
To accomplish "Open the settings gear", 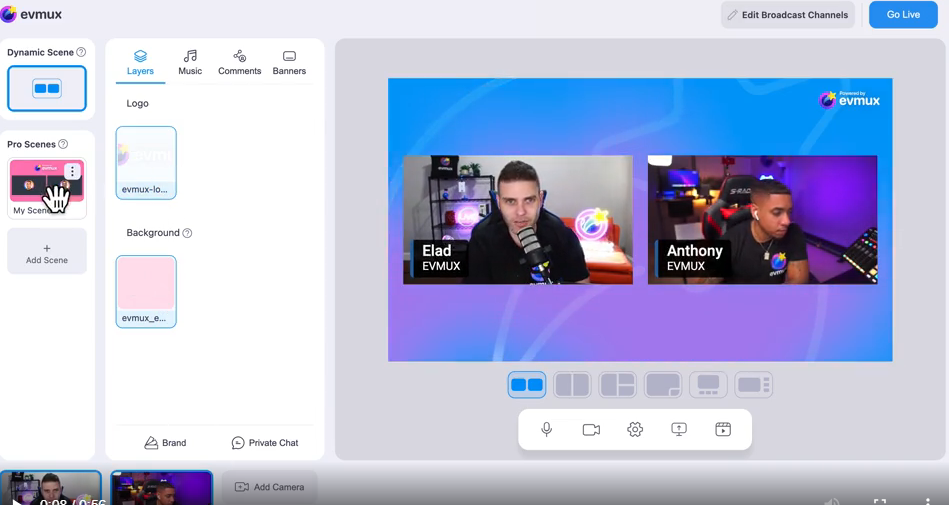I will pyautogui.click(x=635, y=429).
